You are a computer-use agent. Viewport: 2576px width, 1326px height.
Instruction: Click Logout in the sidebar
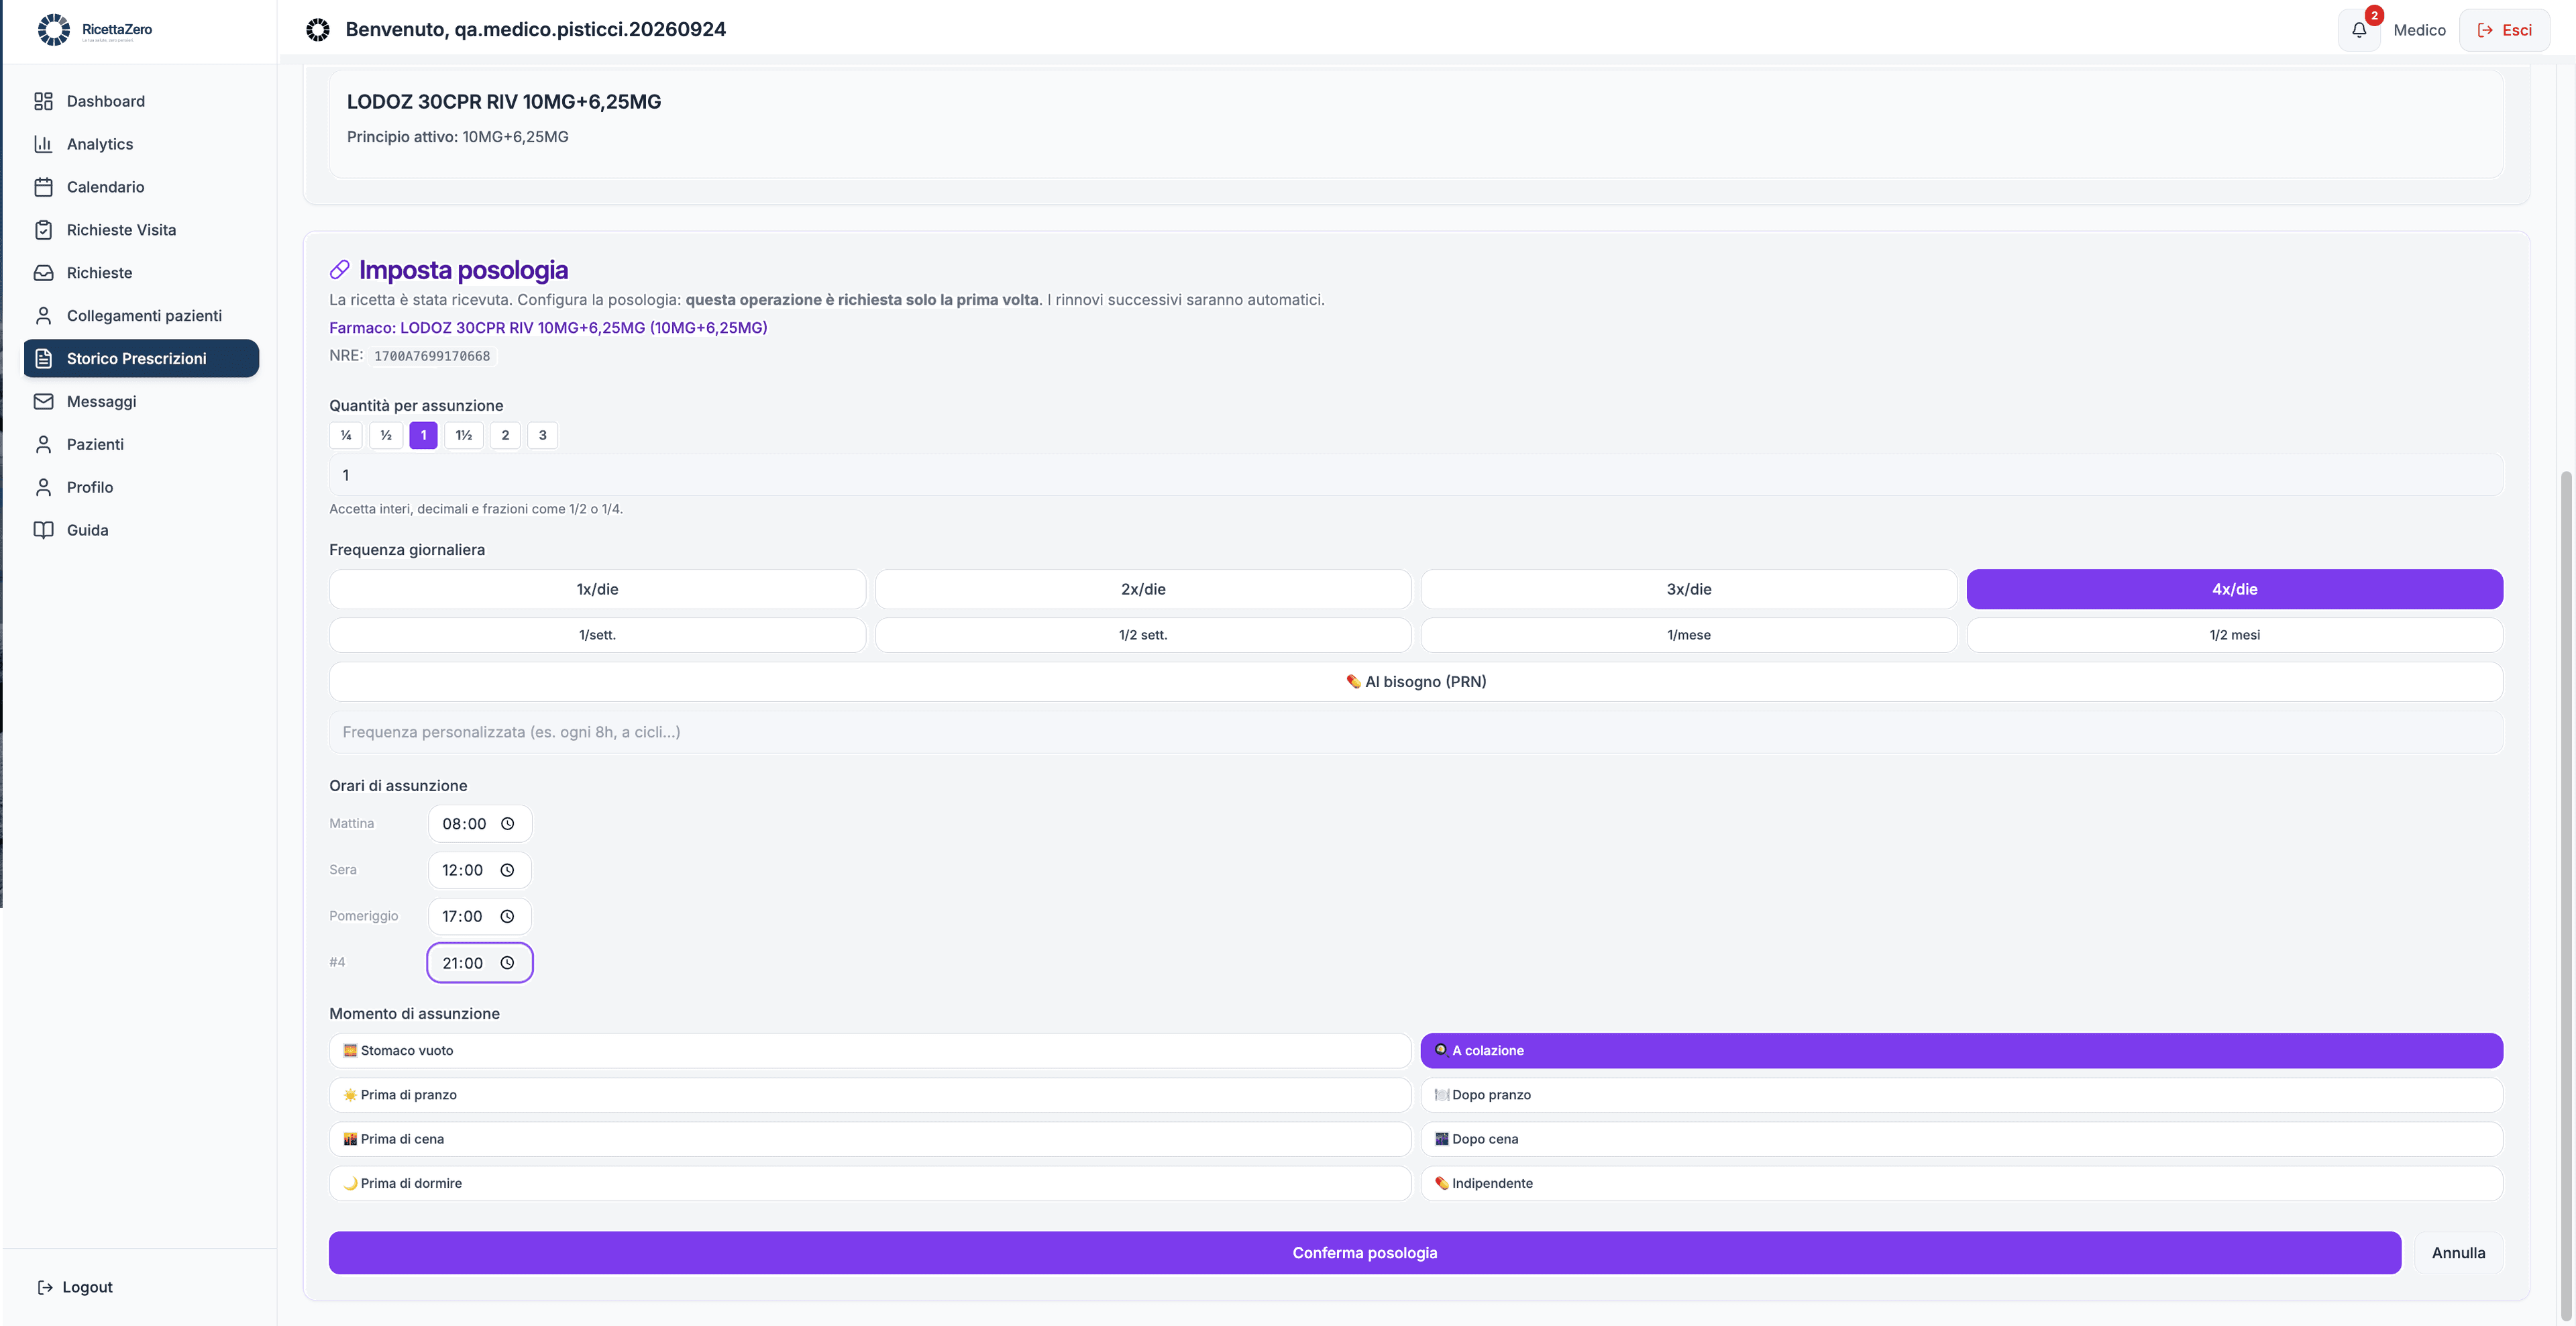point(75,1287)
